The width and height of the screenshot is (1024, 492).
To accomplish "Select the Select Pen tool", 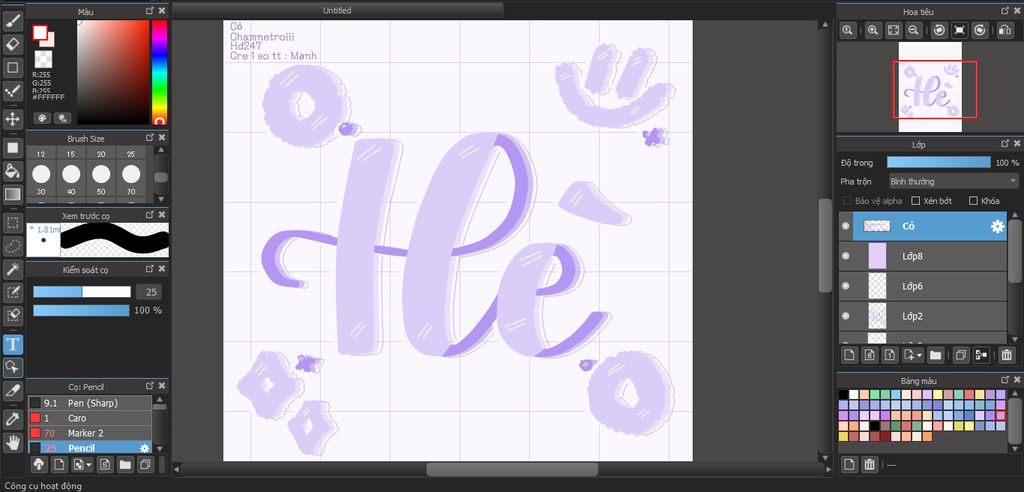I will [12, 291].
